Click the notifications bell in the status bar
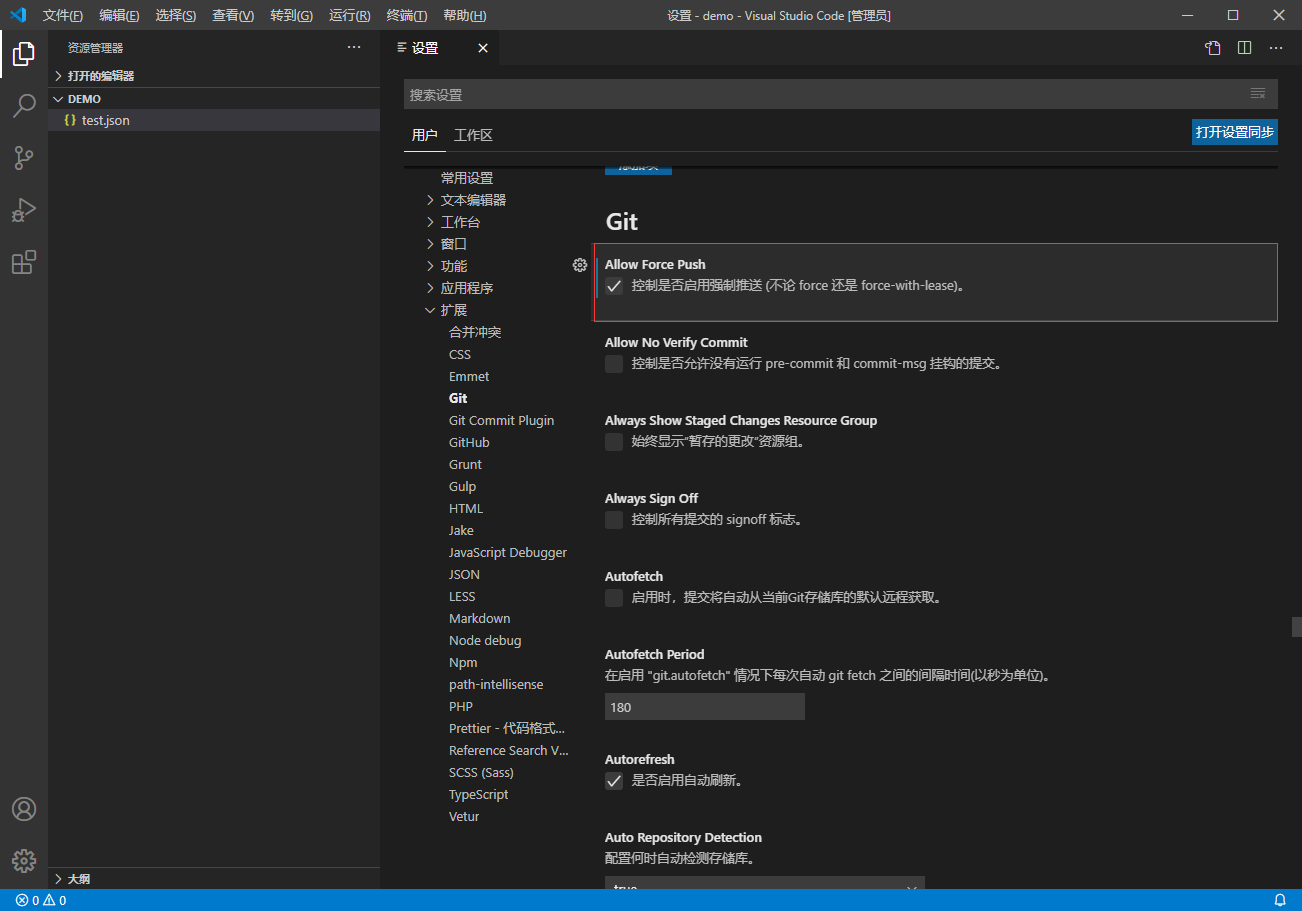Image resolution: width=1302 pixels, height=911 pixels. coord(1280,899)
